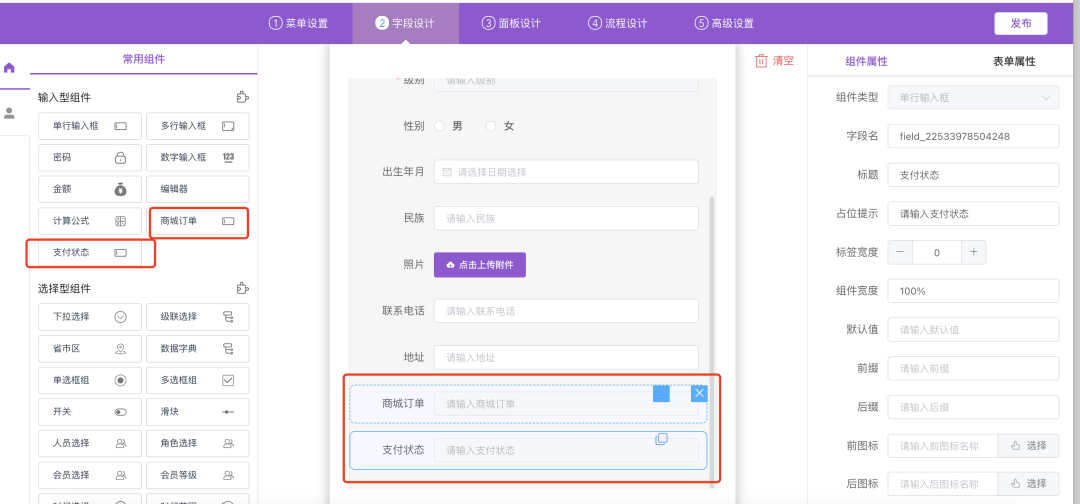Viewport: 1080px width, 504px height.
Task: Delete the selected 商城订单 field with X icon
Action: click(x=699, y=393)
